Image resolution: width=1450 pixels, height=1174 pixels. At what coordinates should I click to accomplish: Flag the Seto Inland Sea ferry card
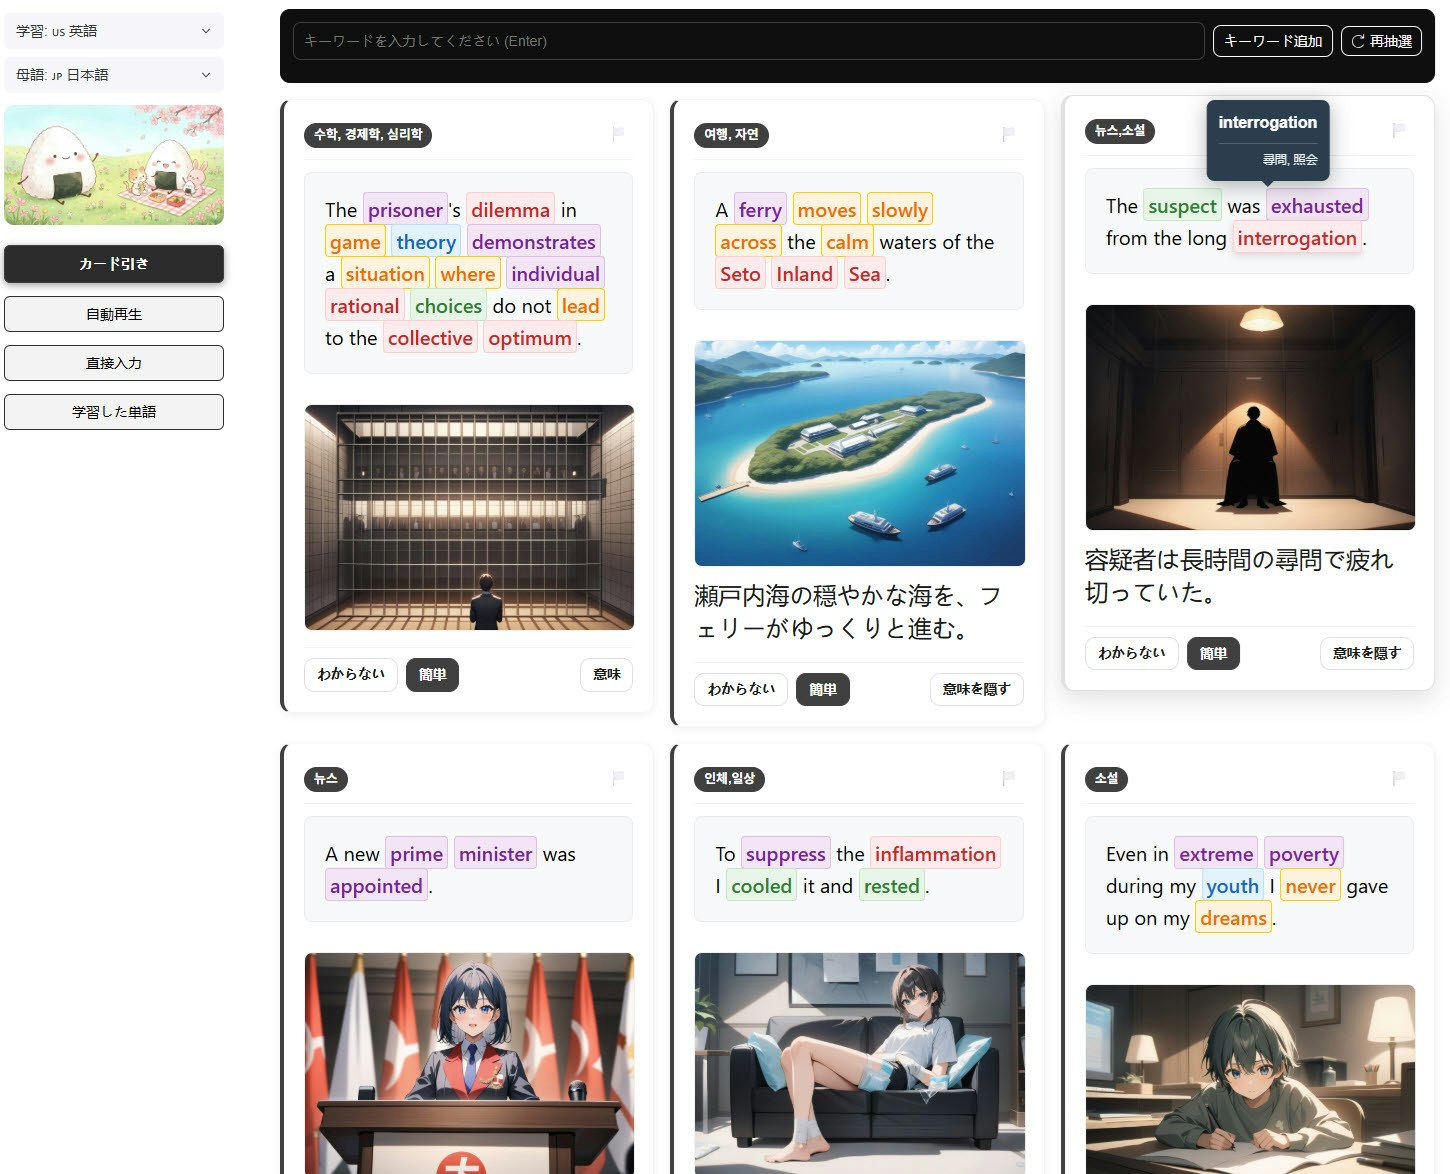[1009, 135]
